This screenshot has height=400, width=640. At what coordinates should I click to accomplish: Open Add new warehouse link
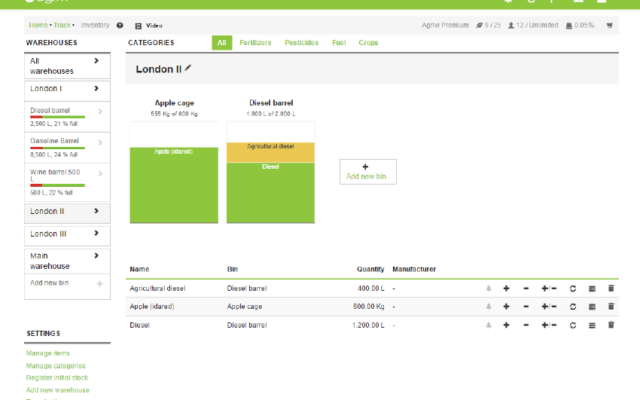[58, 390]
